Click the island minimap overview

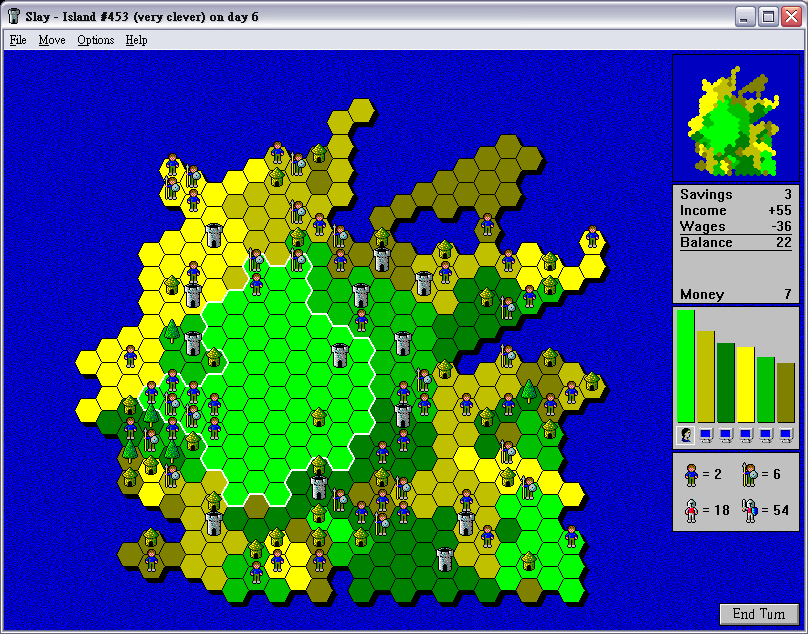tap(735, 119)
